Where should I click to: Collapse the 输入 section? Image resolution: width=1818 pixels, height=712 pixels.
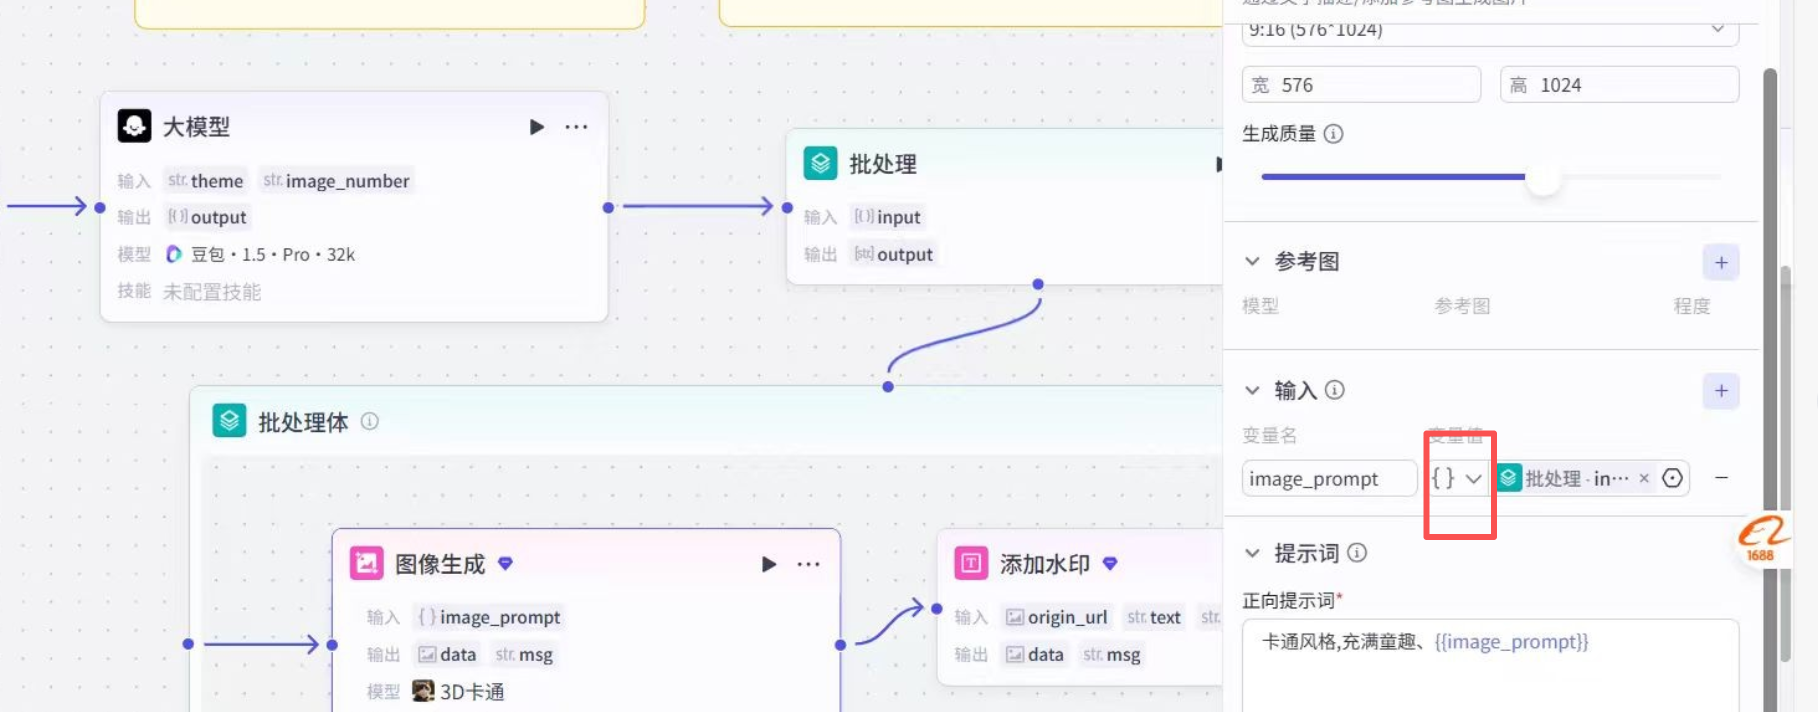(x=1252, y=390)
